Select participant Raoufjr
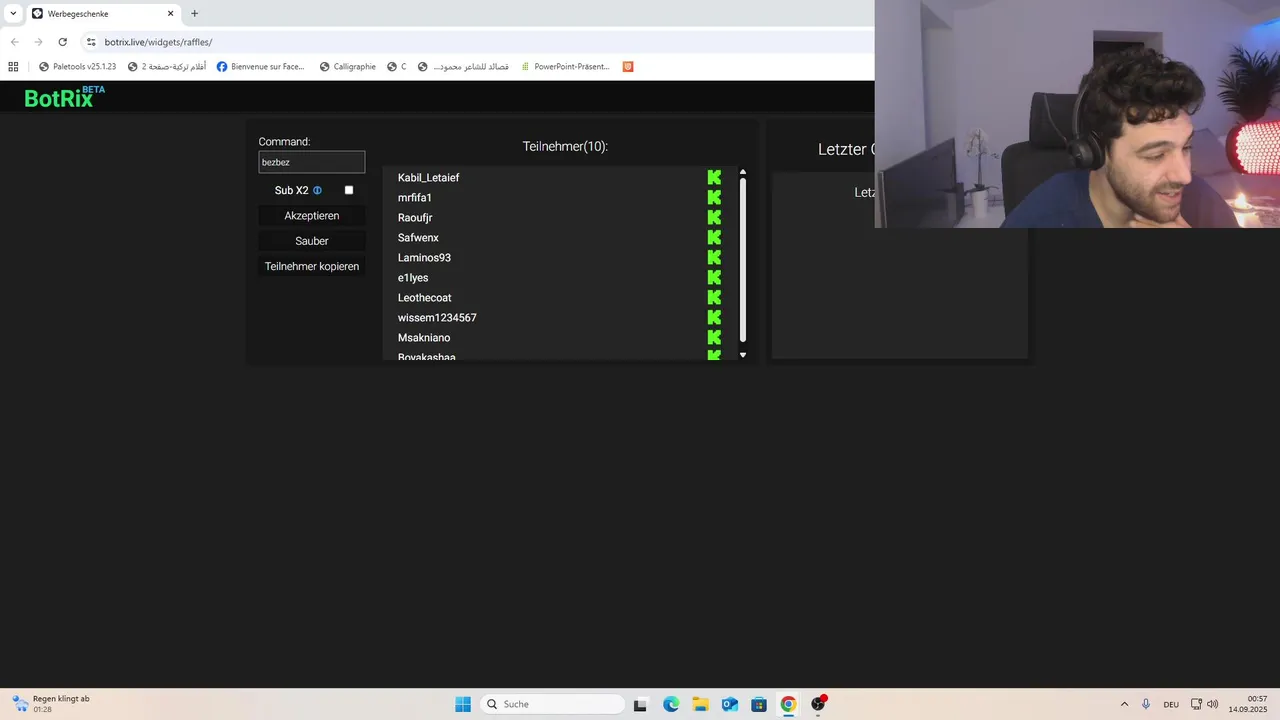Viewport: 1280px width, 720px height. coord(415,217)
